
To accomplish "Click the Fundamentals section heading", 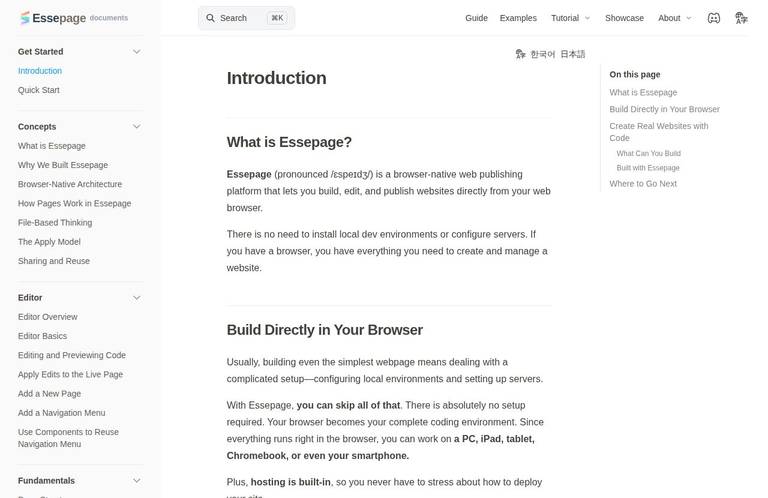I will pos(46,480).
